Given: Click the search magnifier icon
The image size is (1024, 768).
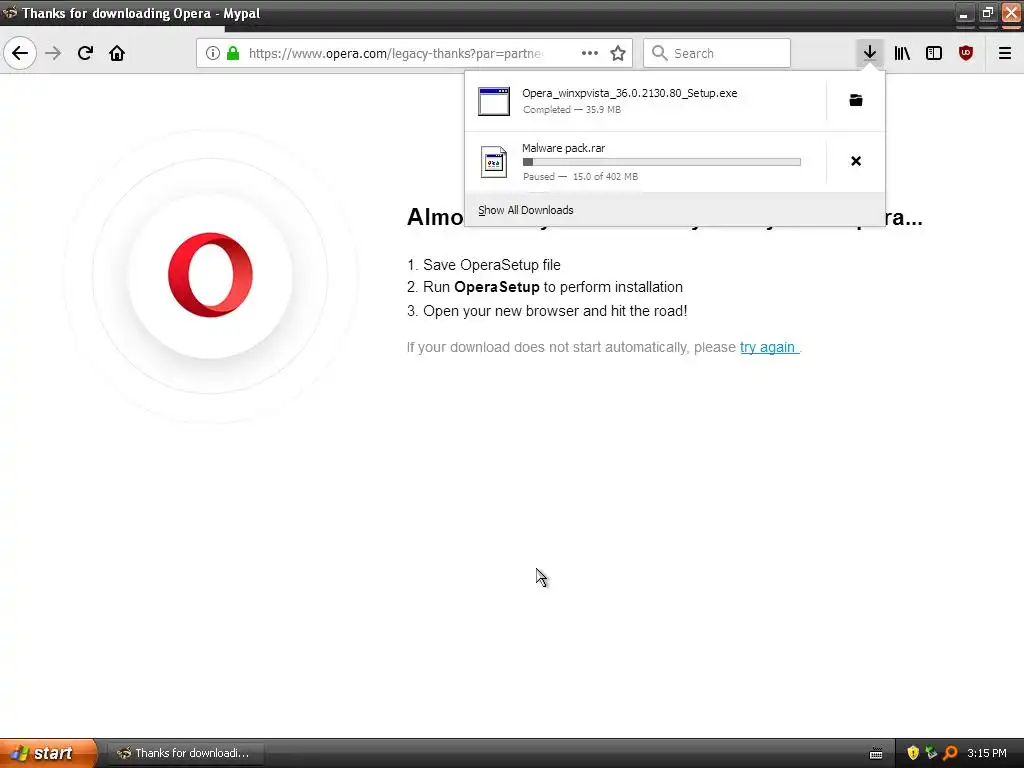Looking at the screenshot, I should tap(660, 53).
